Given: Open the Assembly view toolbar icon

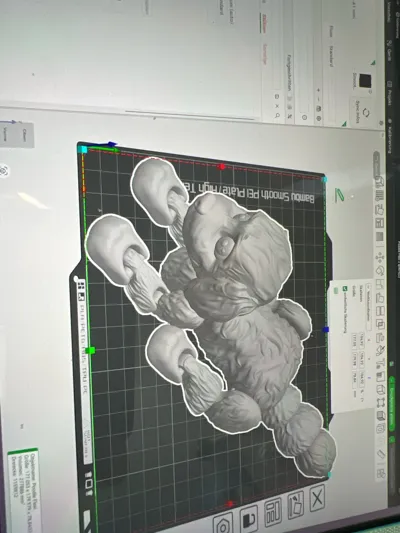Looking at the screenshot, I should click(381, 473).
